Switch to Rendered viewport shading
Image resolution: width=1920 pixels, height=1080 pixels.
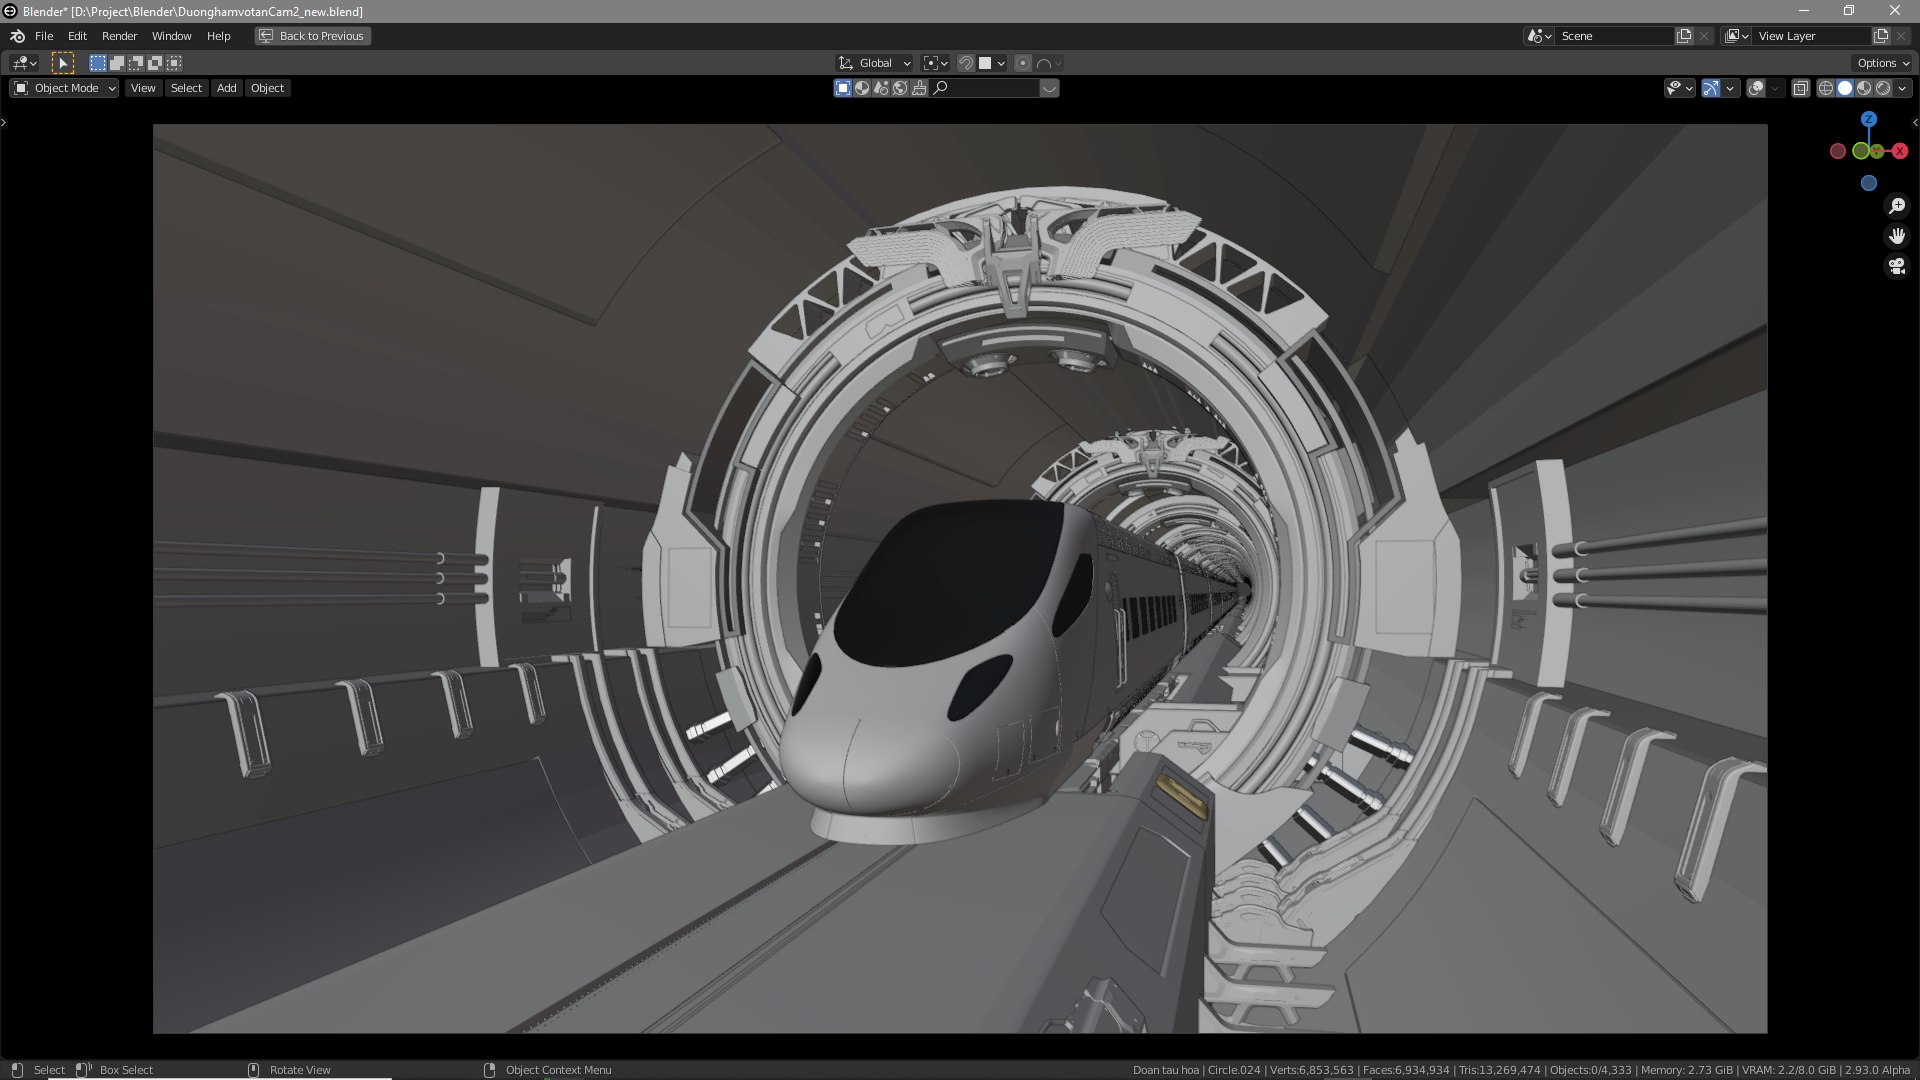pos(1883,88)
